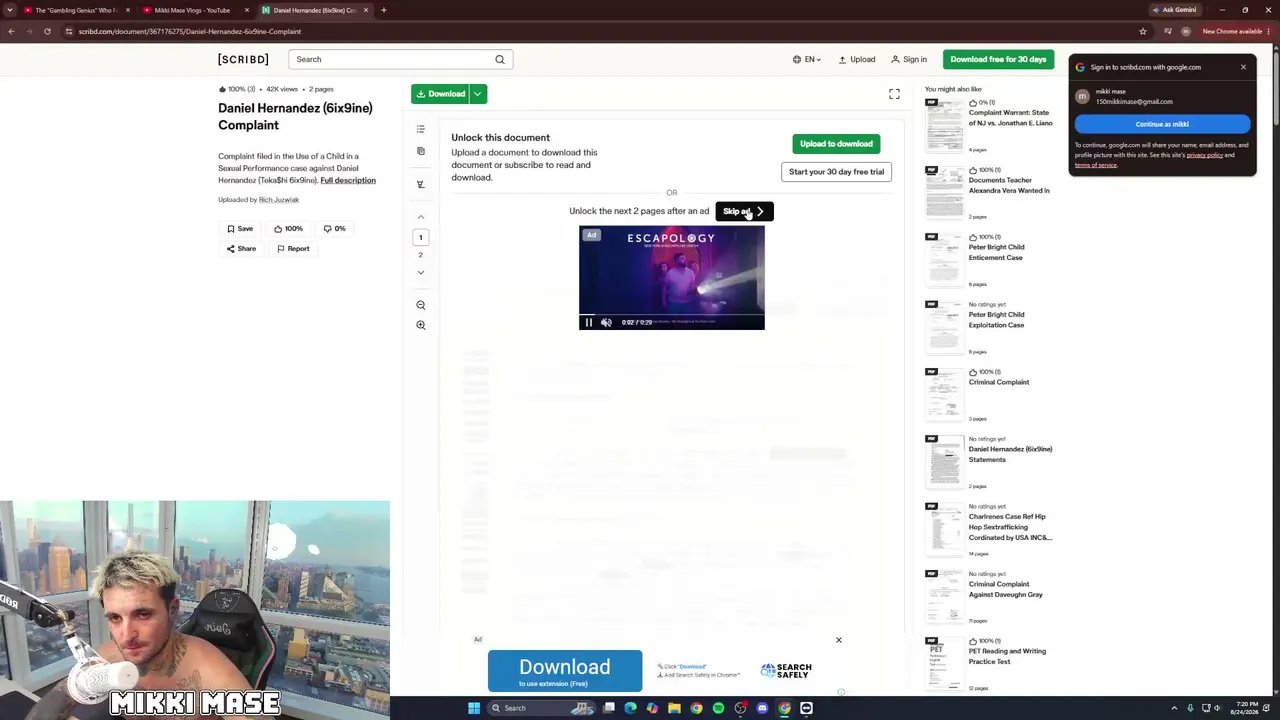Start your 30 day free trial
This screenshot has height=720, width=1280.
pyautogui.click(x=836, y=172)
